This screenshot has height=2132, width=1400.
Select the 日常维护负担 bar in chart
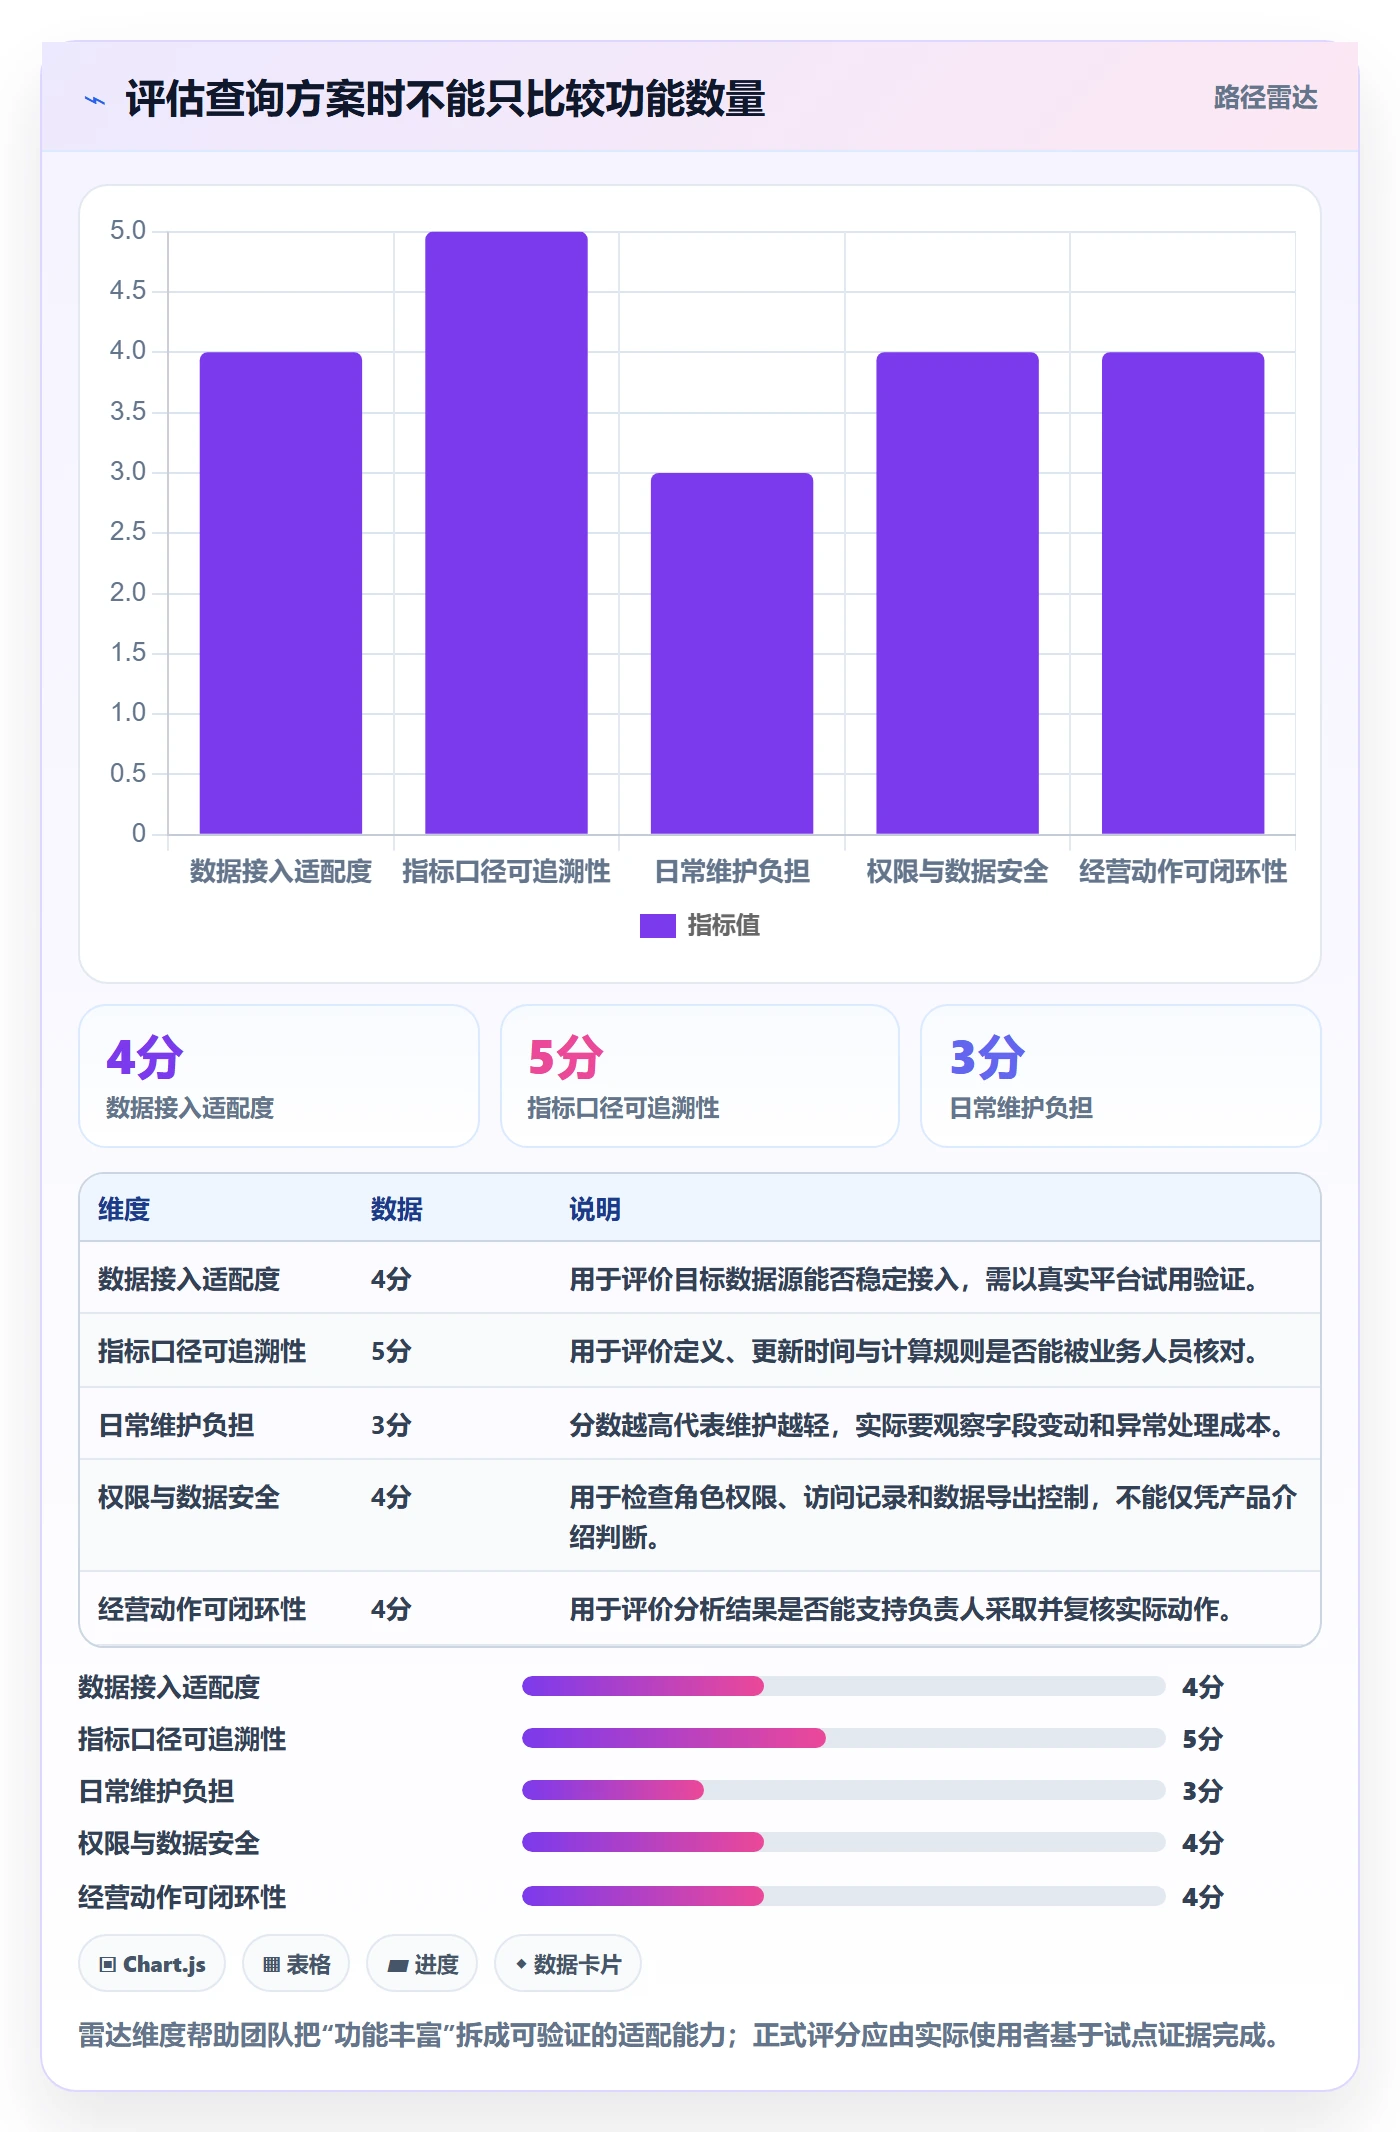(x=732, y=653)
